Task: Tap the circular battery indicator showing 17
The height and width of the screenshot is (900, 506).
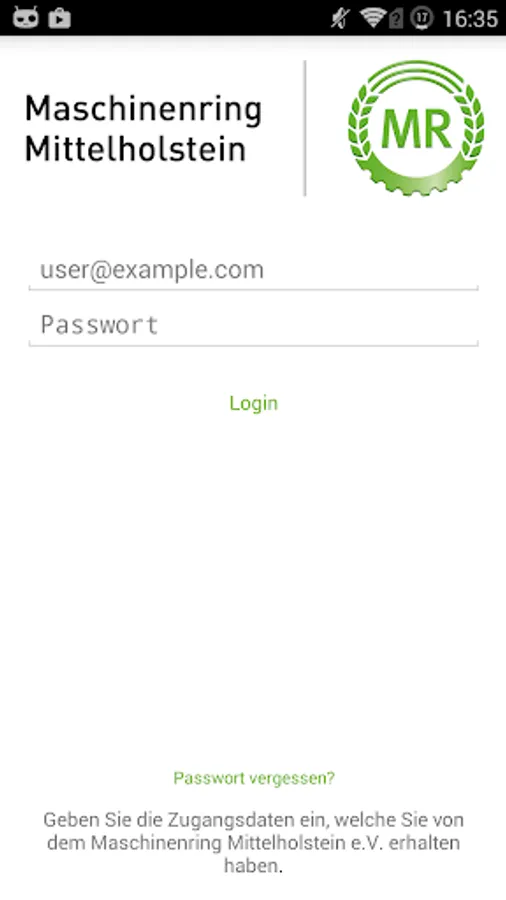Action: (422, 18)
